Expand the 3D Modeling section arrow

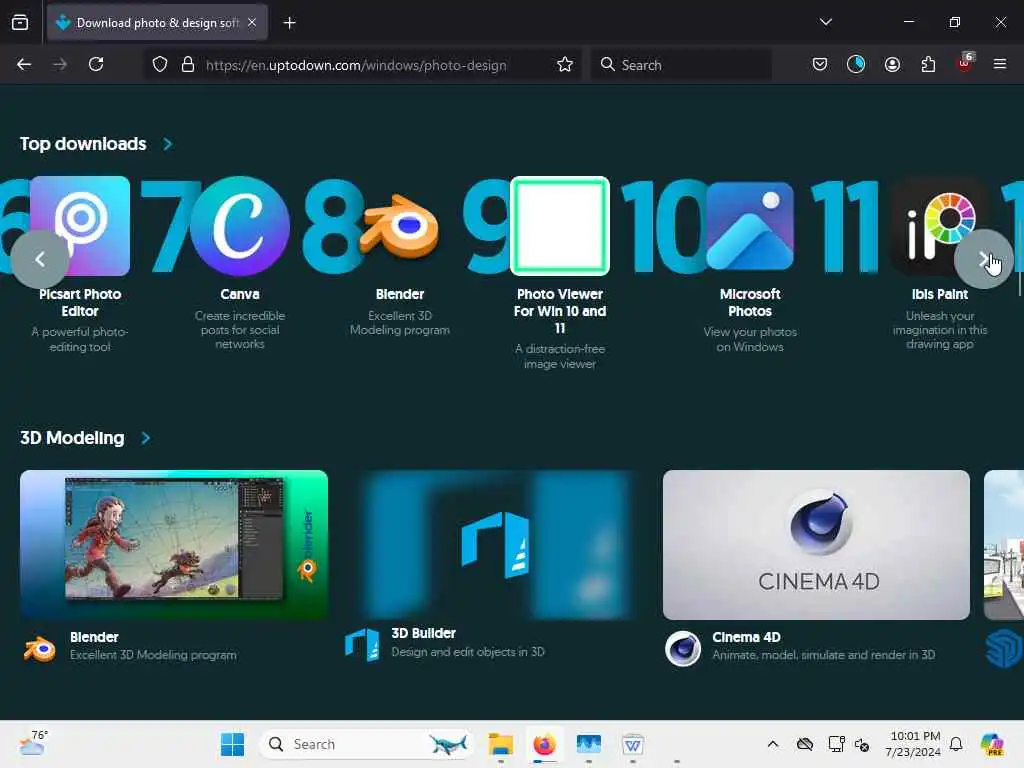click(146, 438)
